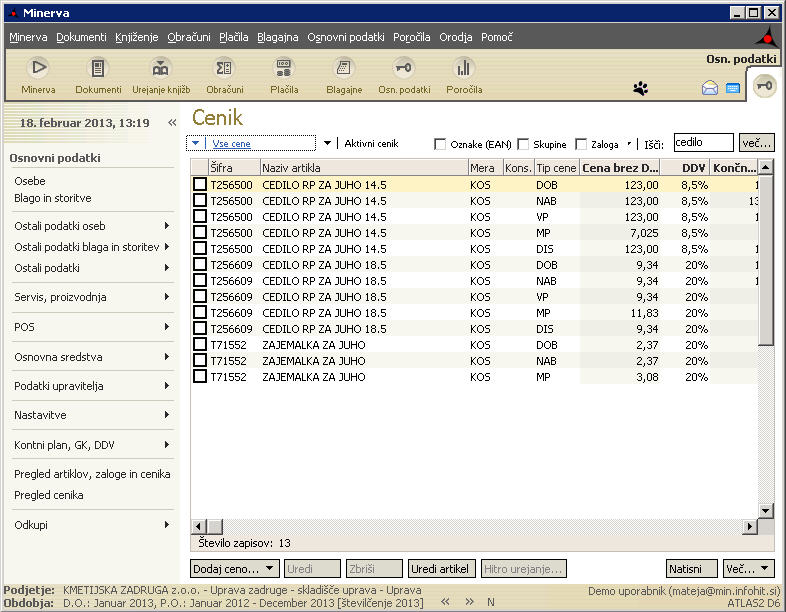Viewport: 786px width, 612px height.
Task: Click the paw print icon
Action: point(641,88)
